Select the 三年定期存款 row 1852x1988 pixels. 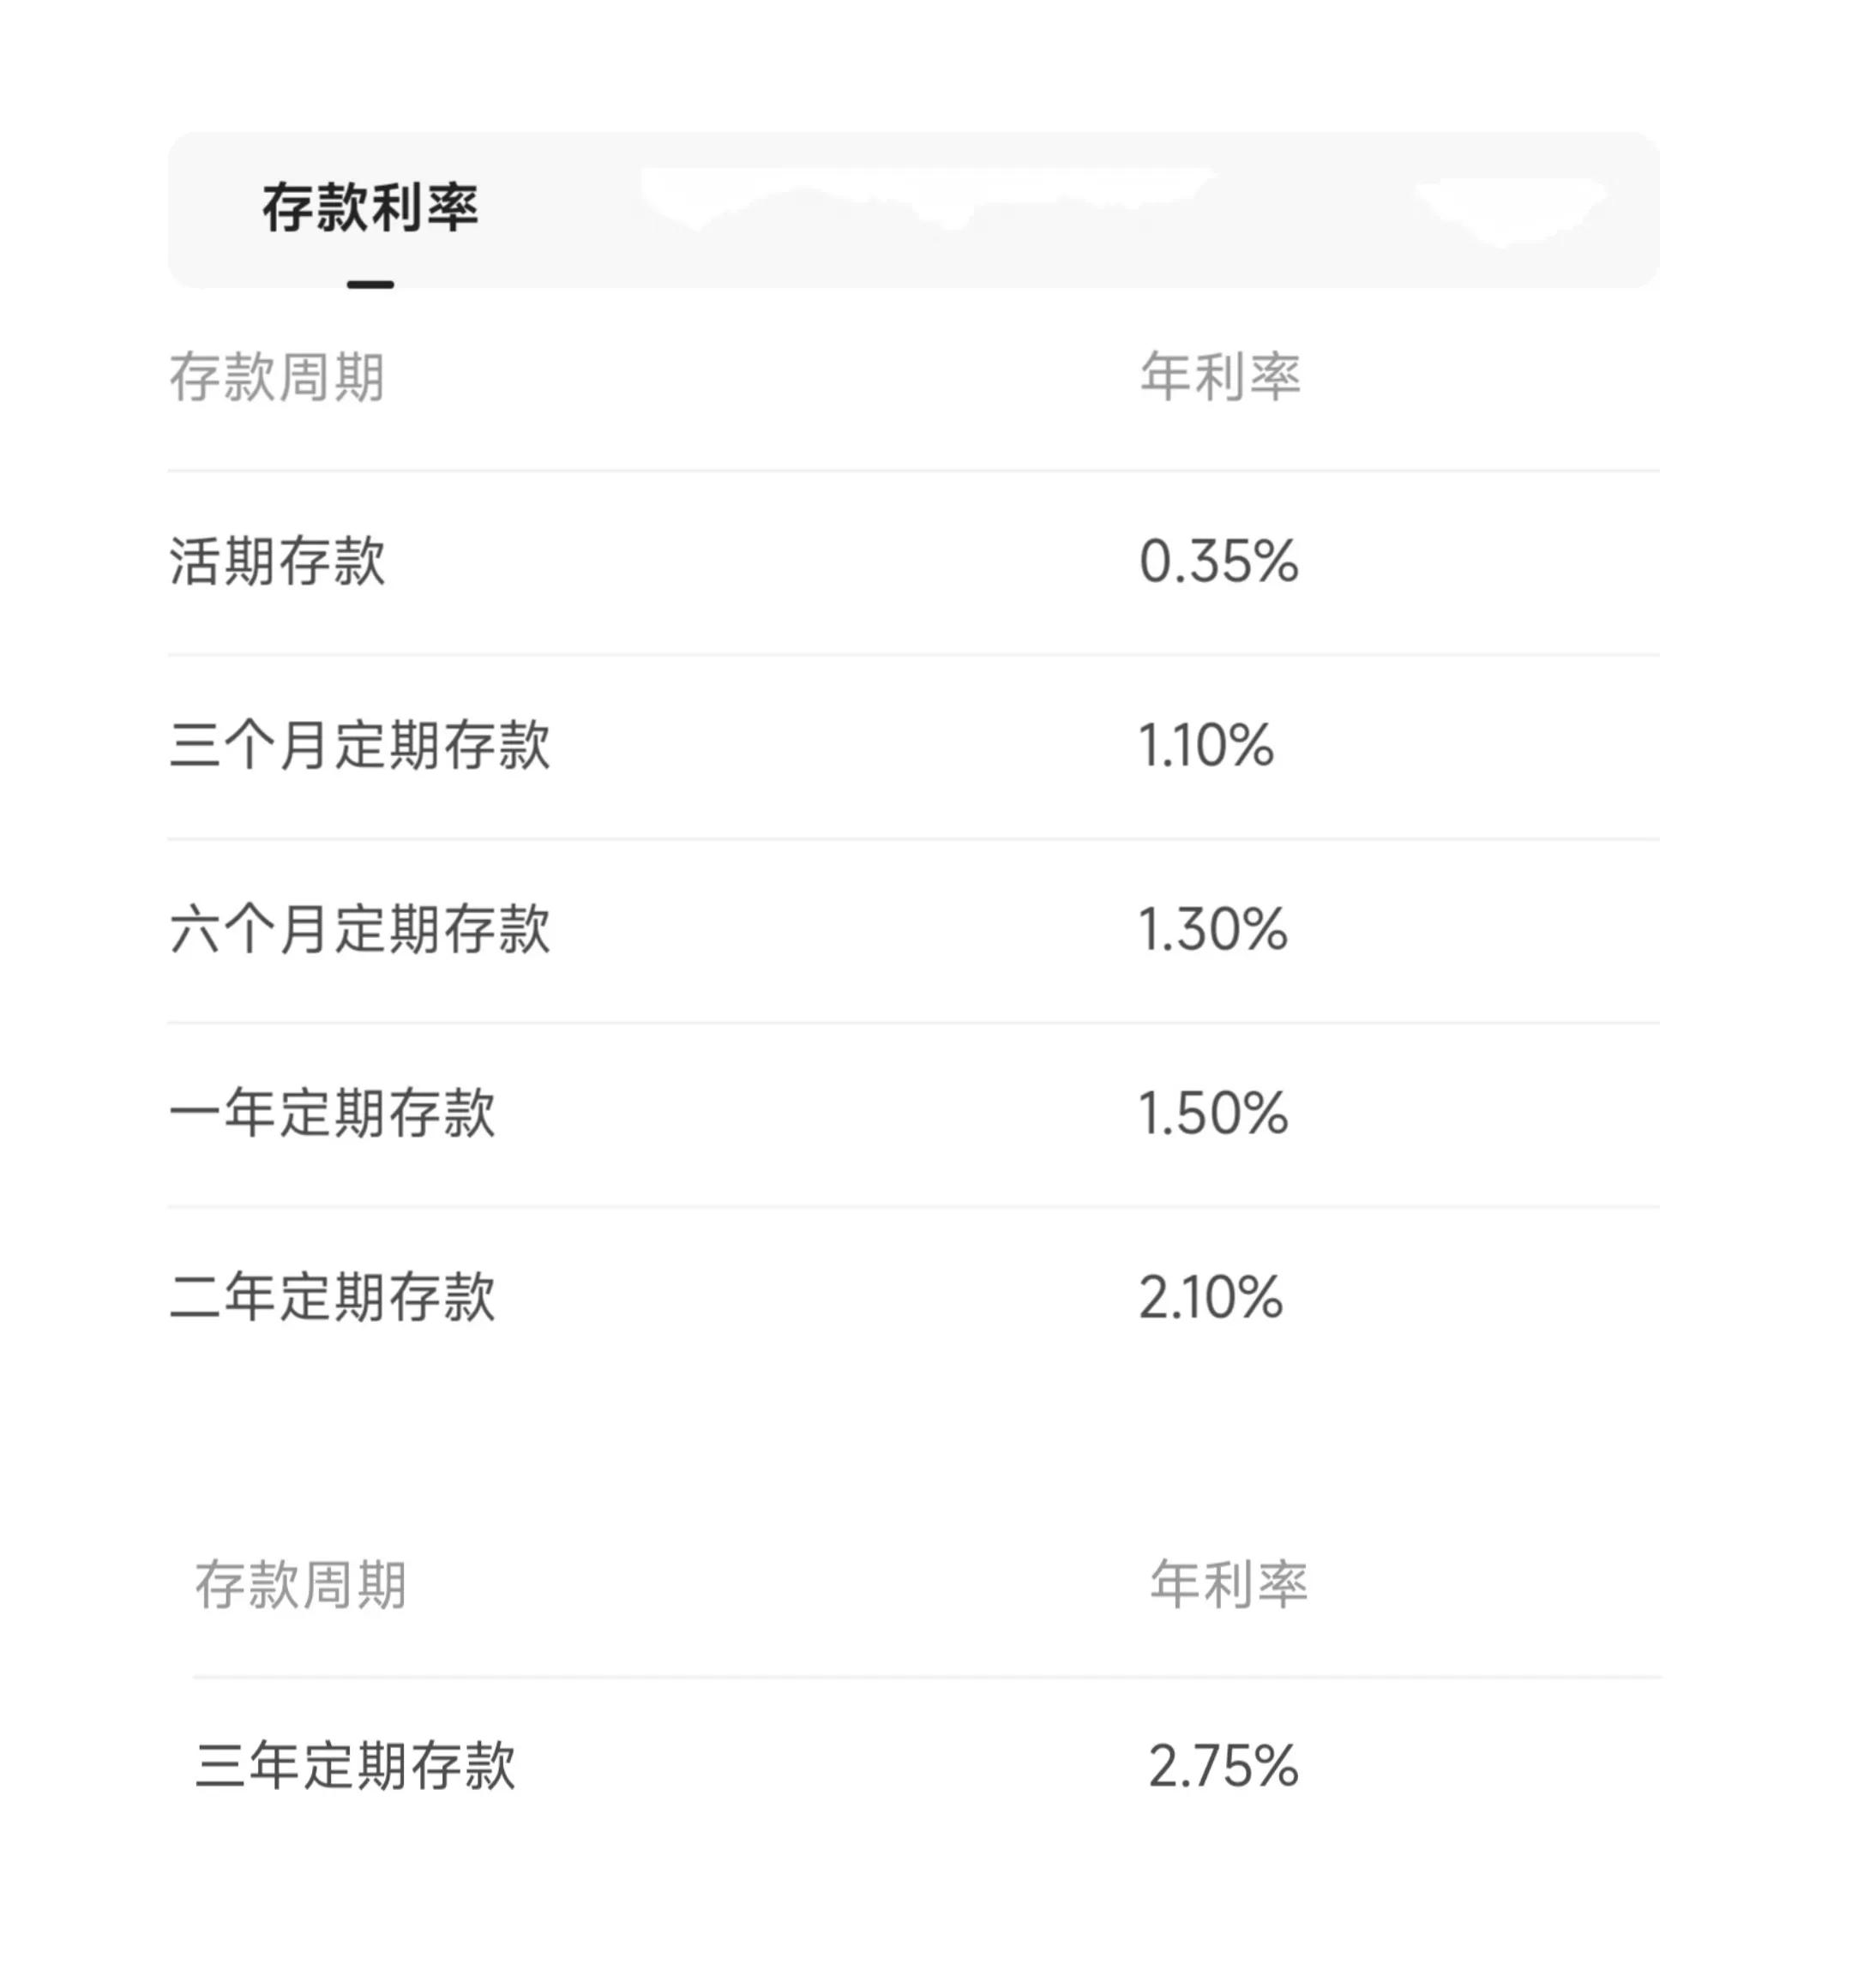(x=355, y=1766)
